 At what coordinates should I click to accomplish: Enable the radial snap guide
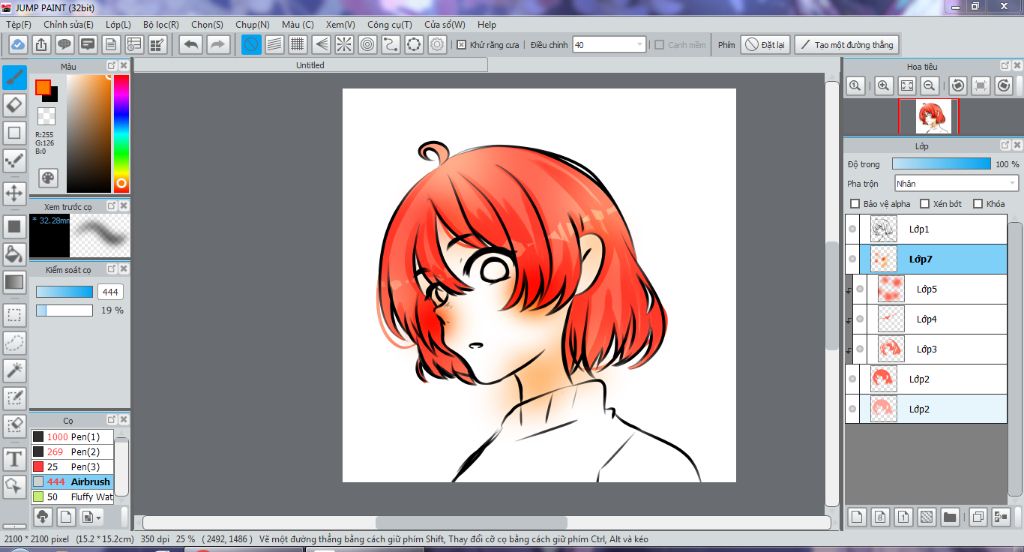[344, 44]
